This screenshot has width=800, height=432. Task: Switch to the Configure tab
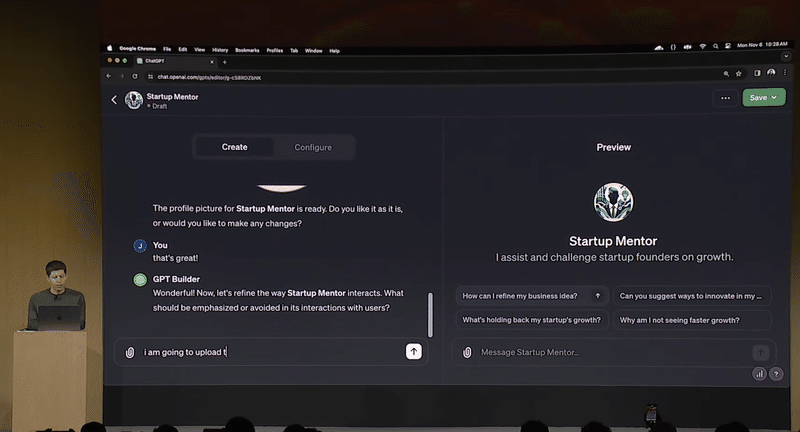pyautogui.click(x=313, y=147)
